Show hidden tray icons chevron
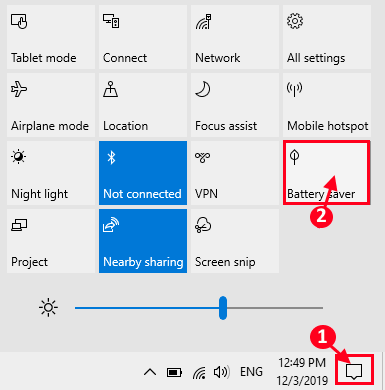The width and height of the screenshot is (385, 390). 150,372
